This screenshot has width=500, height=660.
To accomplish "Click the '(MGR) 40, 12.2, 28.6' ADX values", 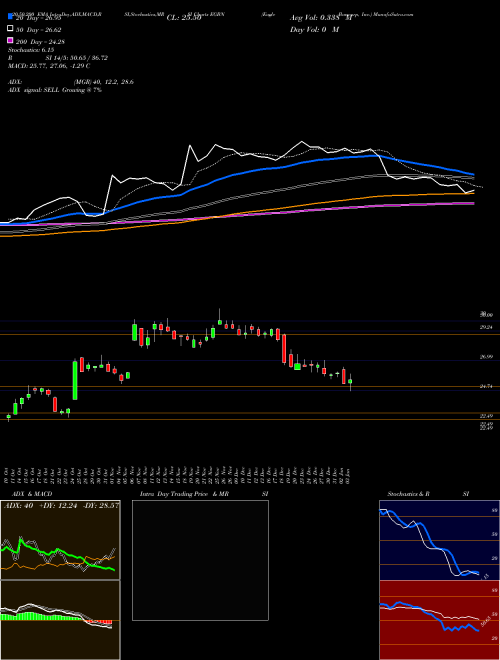I will [x=104, y=82].
